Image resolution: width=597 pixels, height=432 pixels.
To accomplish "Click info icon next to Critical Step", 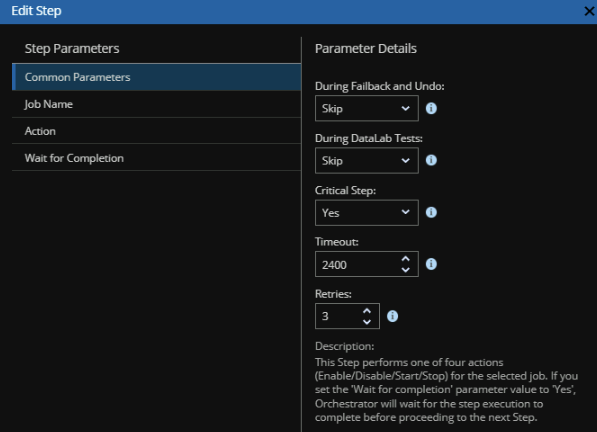I will coord(431,212).
